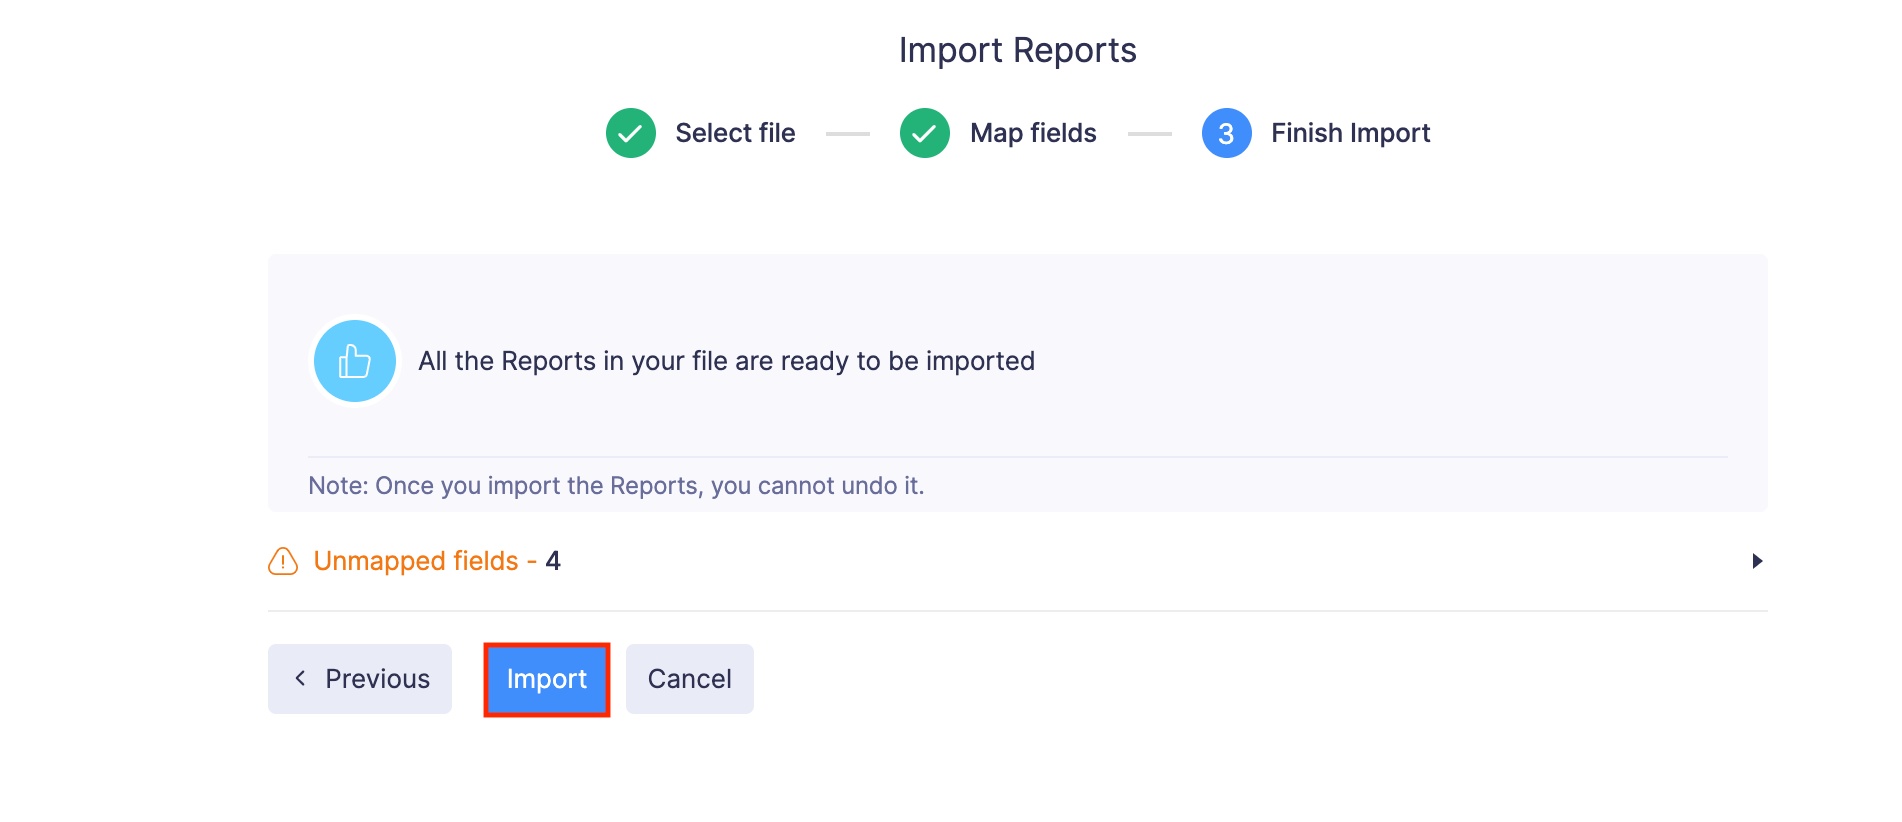Click the dash connector between Map fields and Finish Import

(x=1151, y=132)
